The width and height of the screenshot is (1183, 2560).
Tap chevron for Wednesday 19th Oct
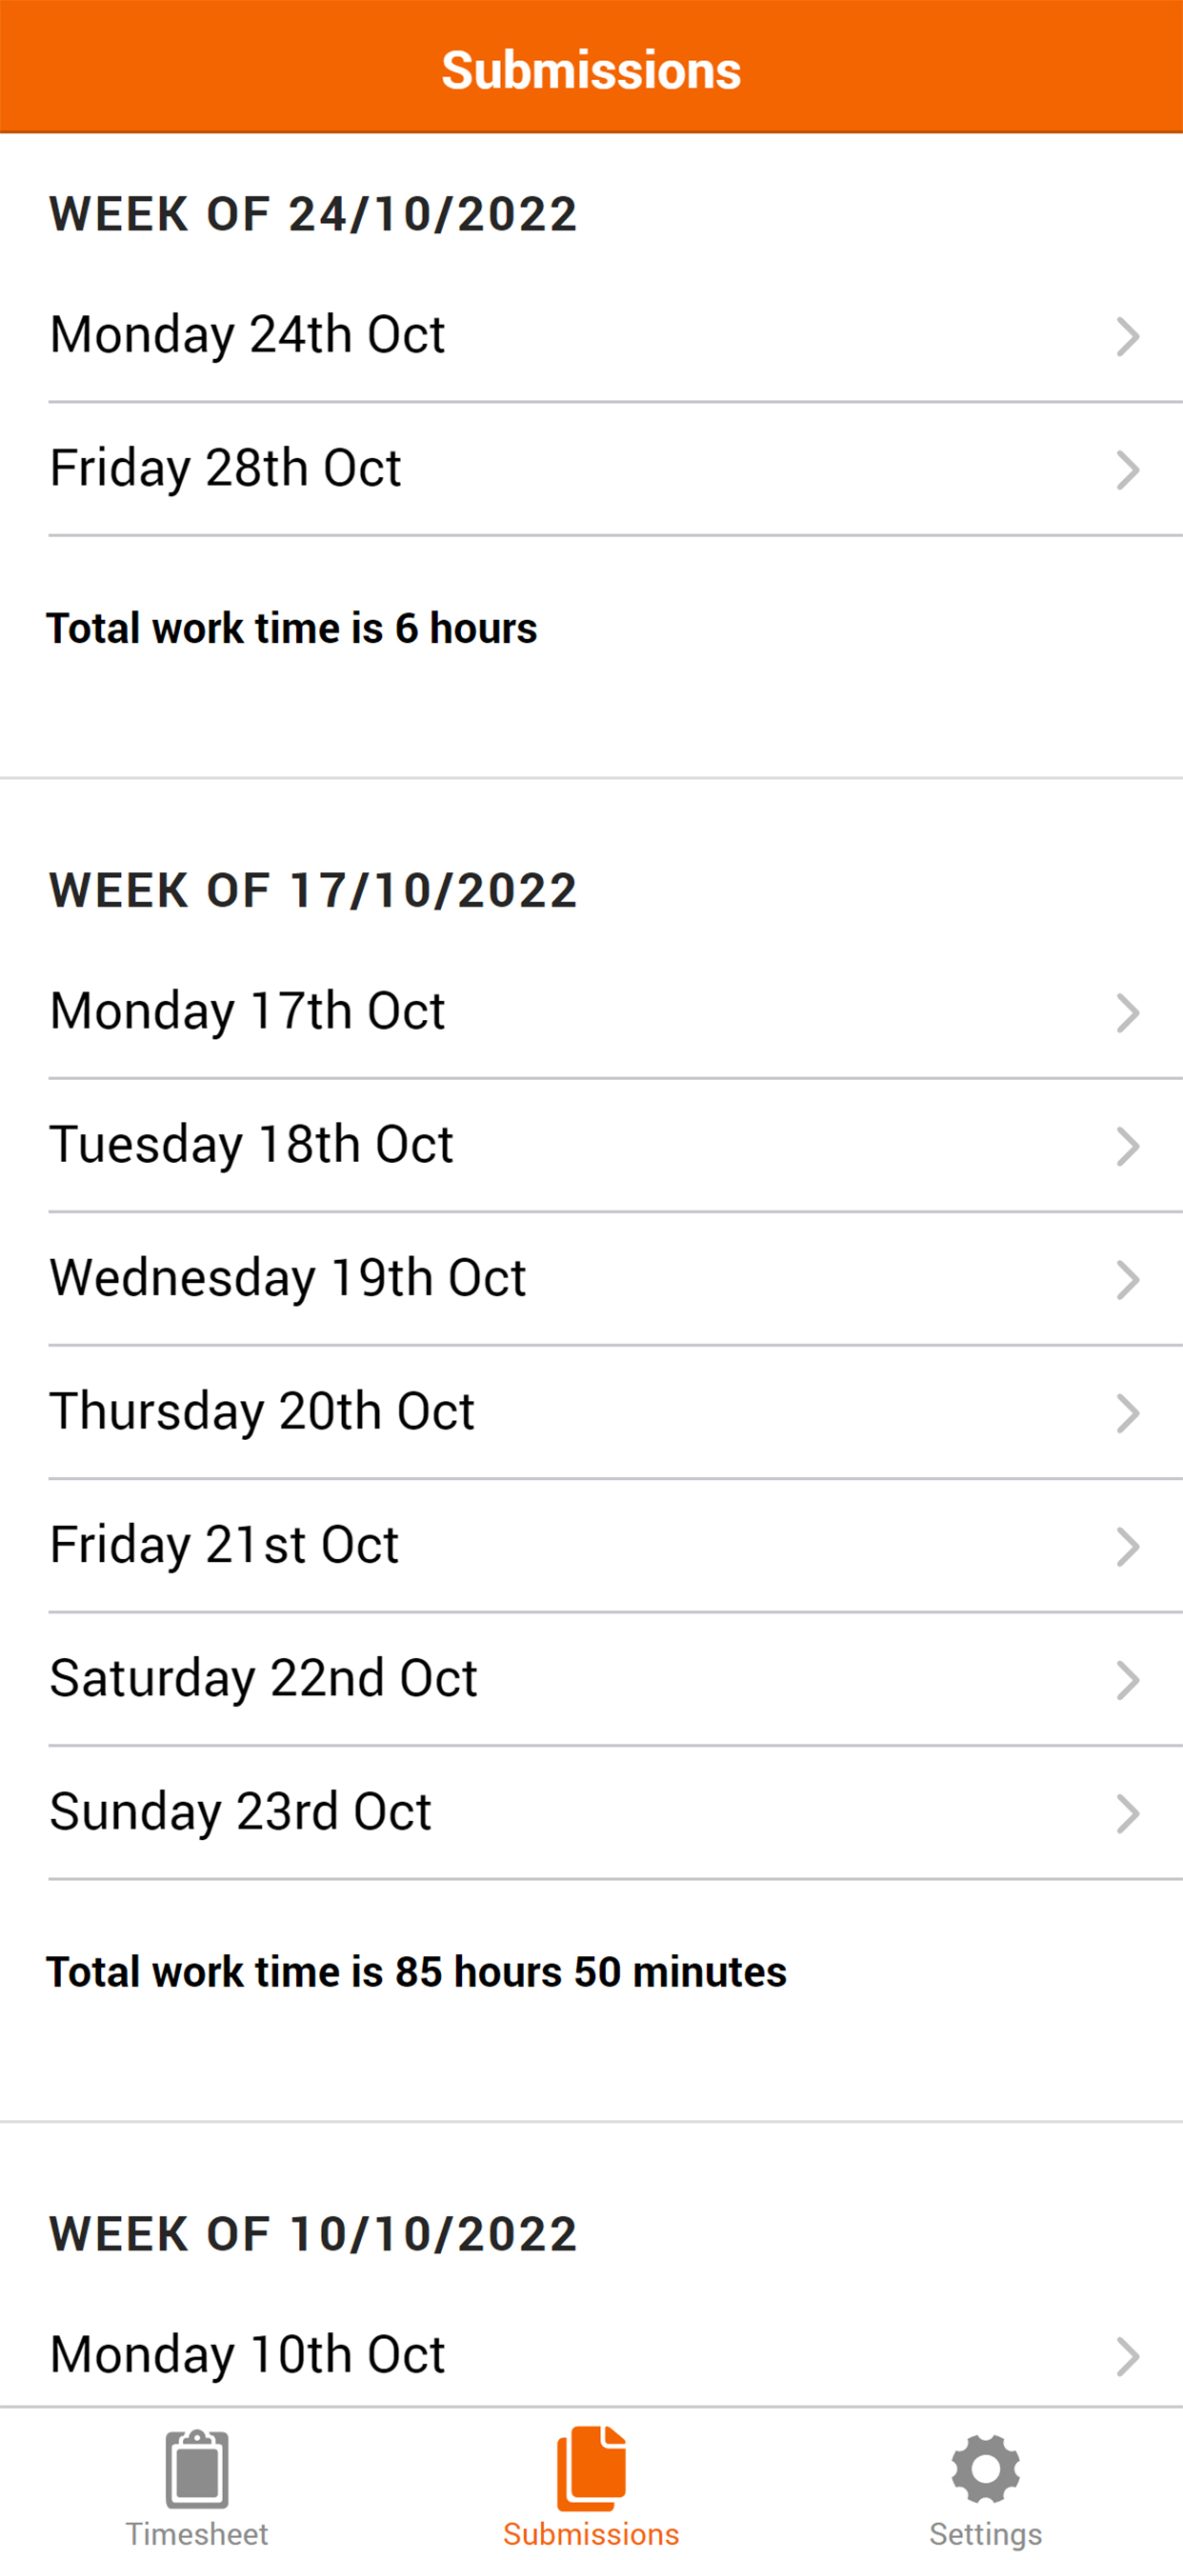coord(1127,1280)
